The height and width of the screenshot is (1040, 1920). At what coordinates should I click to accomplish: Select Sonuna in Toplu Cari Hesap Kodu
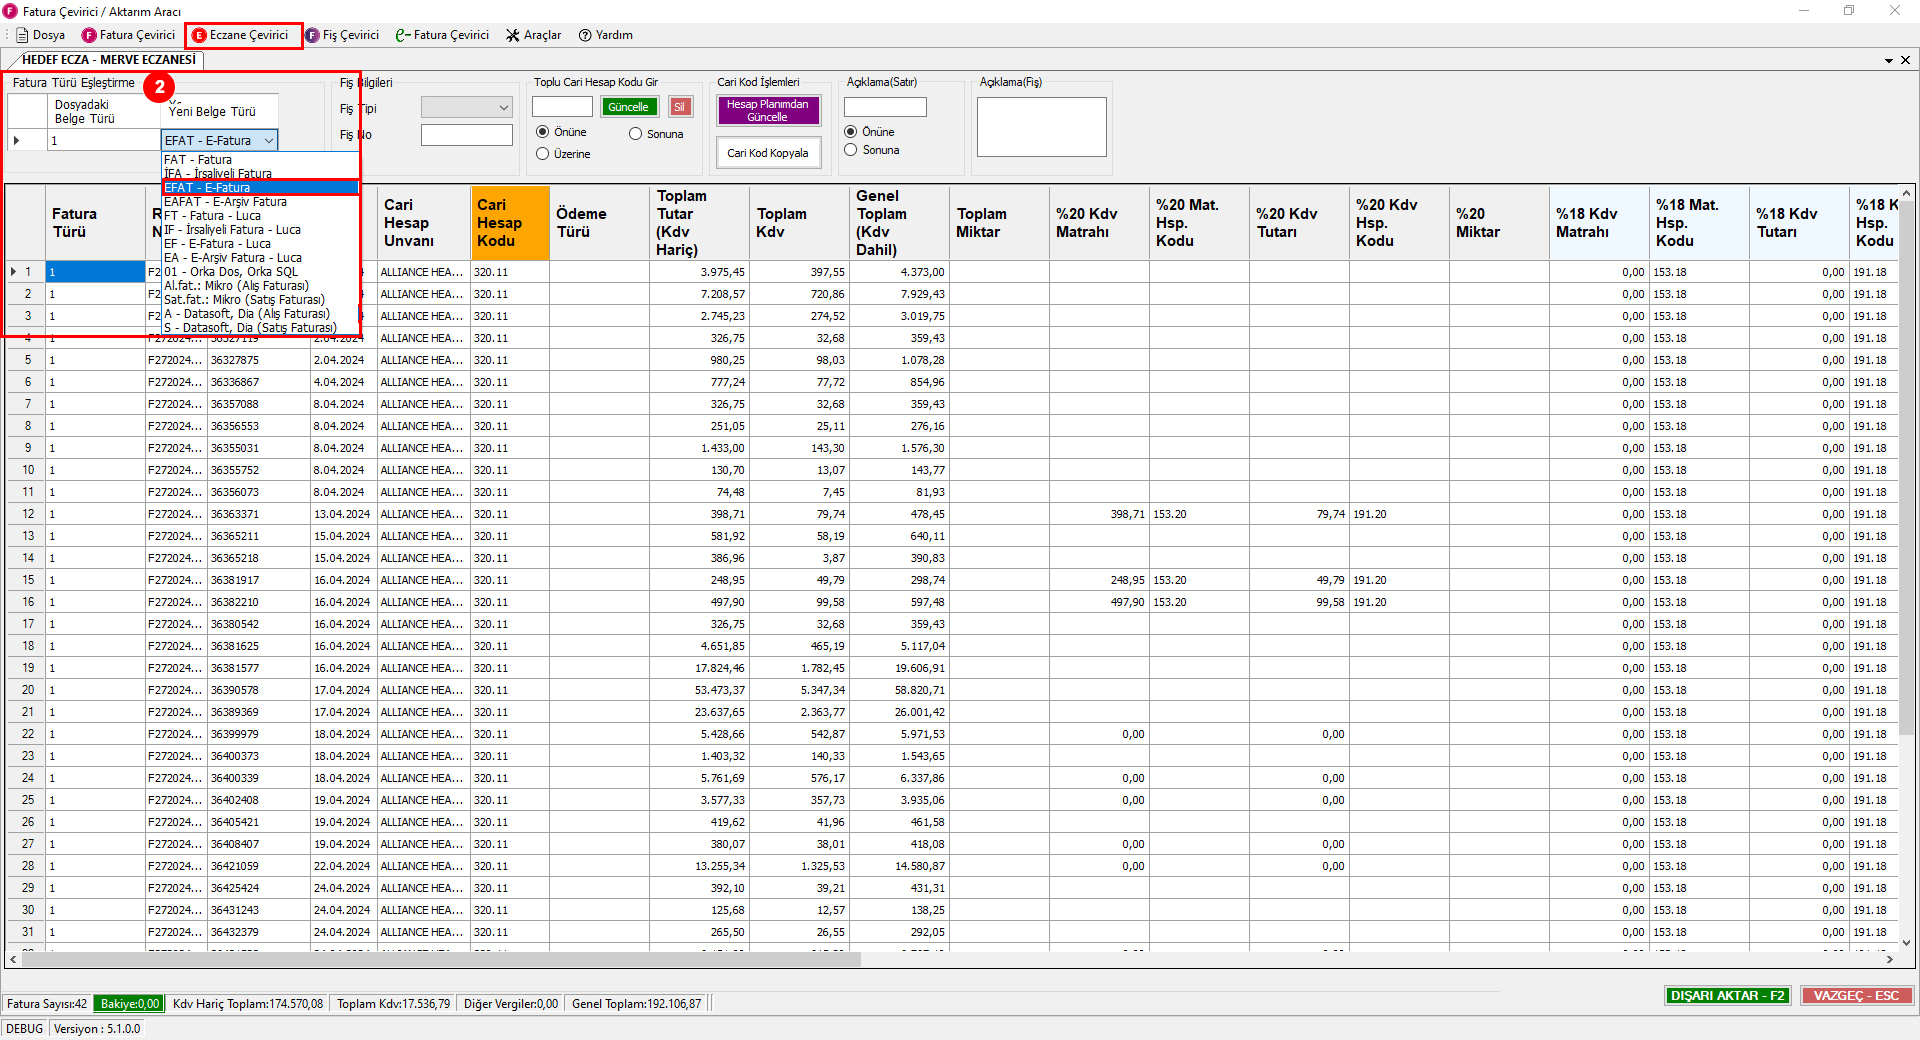pos(636,134)
